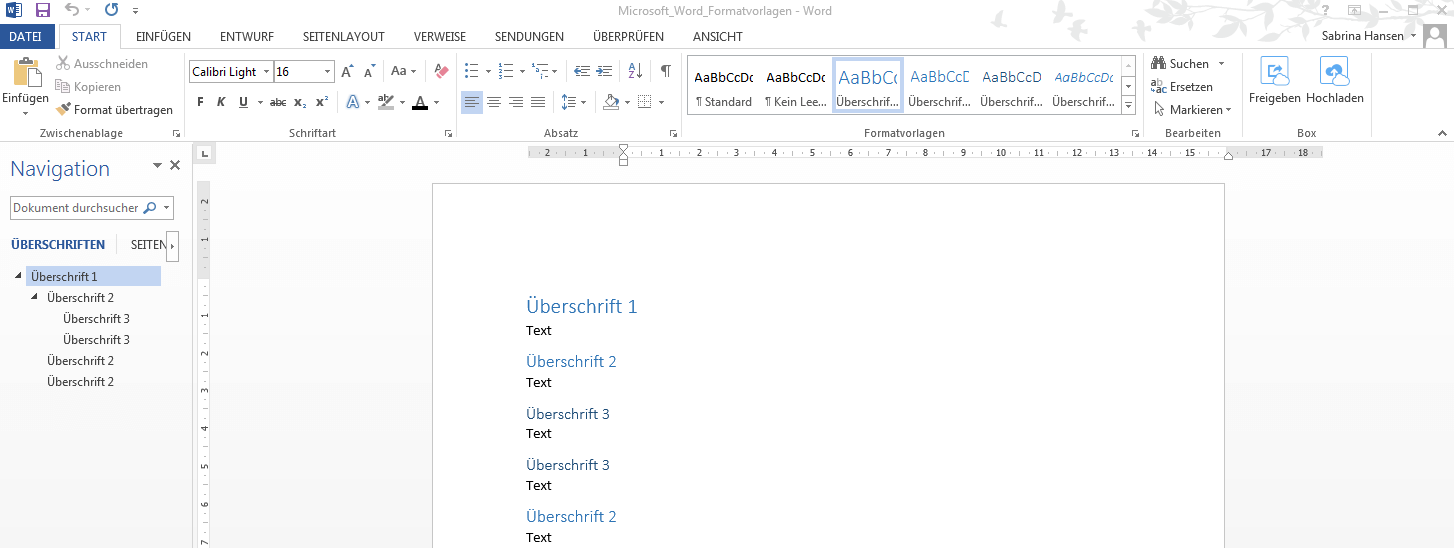The image size is (1454, 548).
Task: Click the text effects glowing A icon
Action: 352,102
